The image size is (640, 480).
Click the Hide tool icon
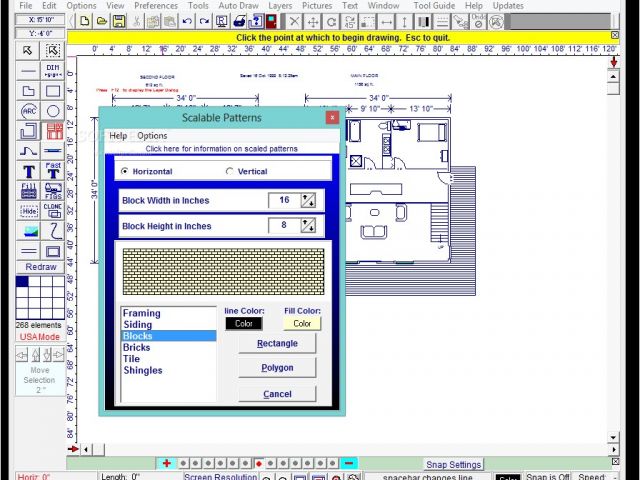pyautogui.click(x=29, y=211)
